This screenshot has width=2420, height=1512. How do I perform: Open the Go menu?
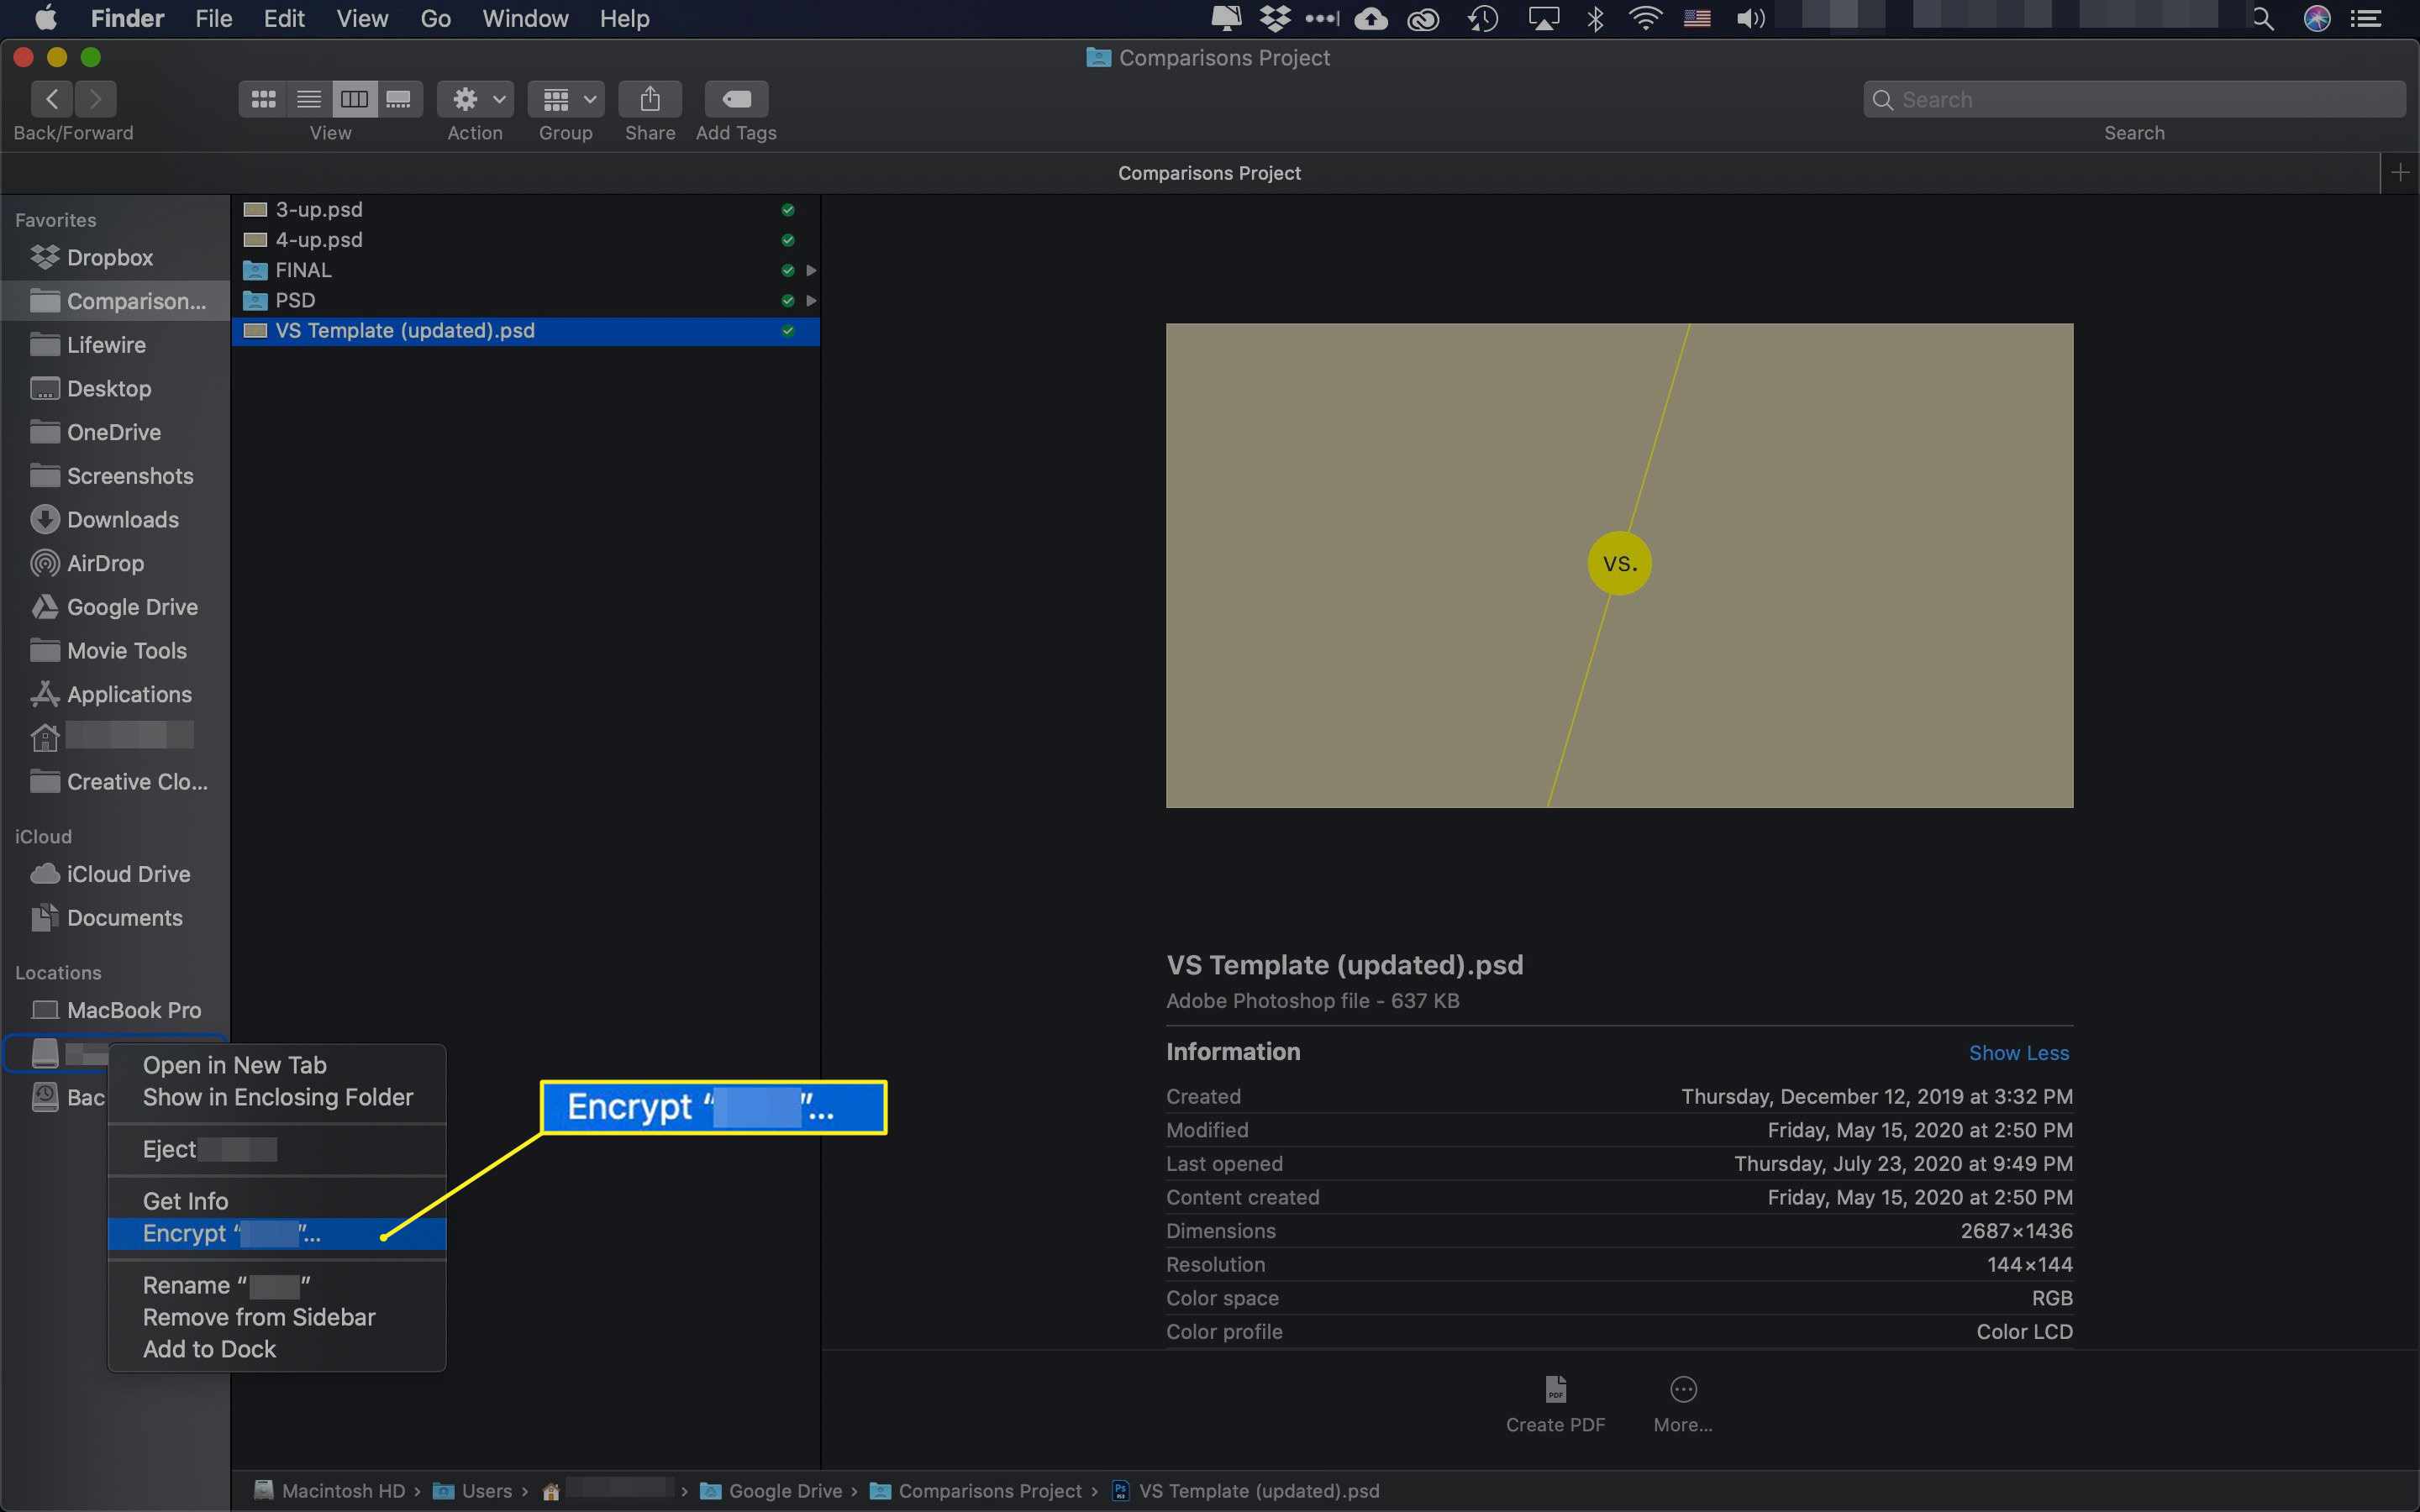(x=435, y=18)
